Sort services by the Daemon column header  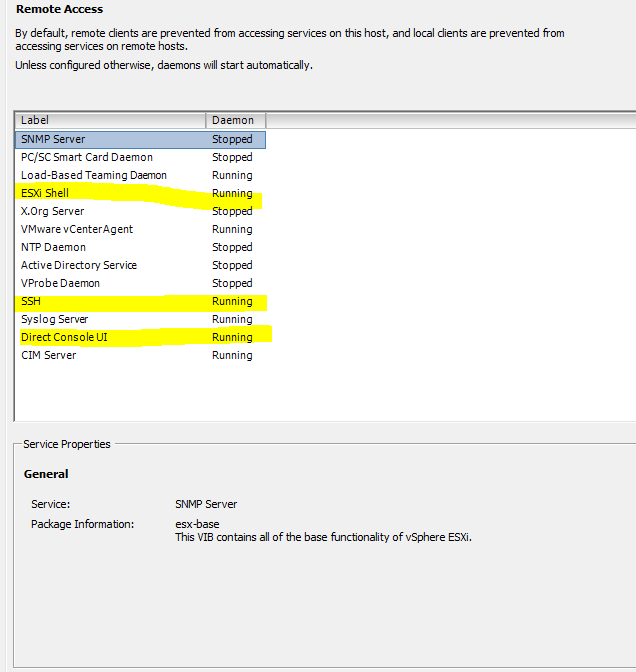[236, 120]
